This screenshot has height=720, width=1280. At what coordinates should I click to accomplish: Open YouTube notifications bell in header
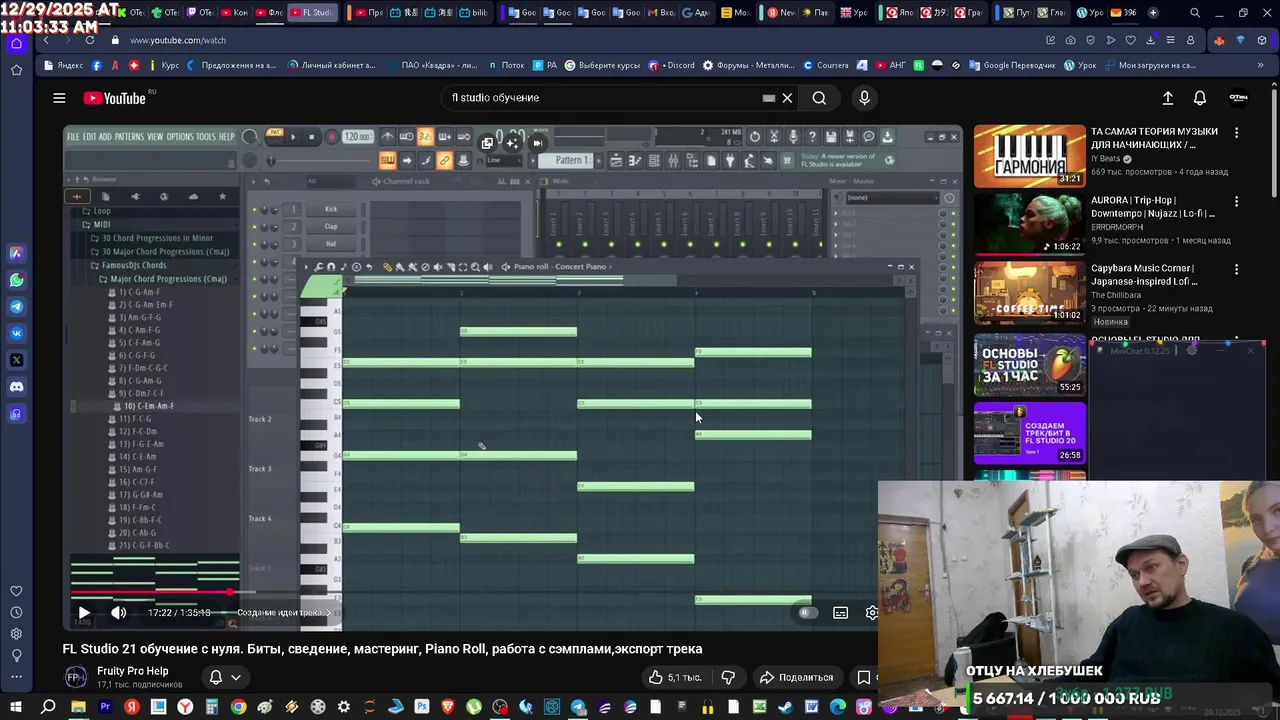pos(1200,98)
